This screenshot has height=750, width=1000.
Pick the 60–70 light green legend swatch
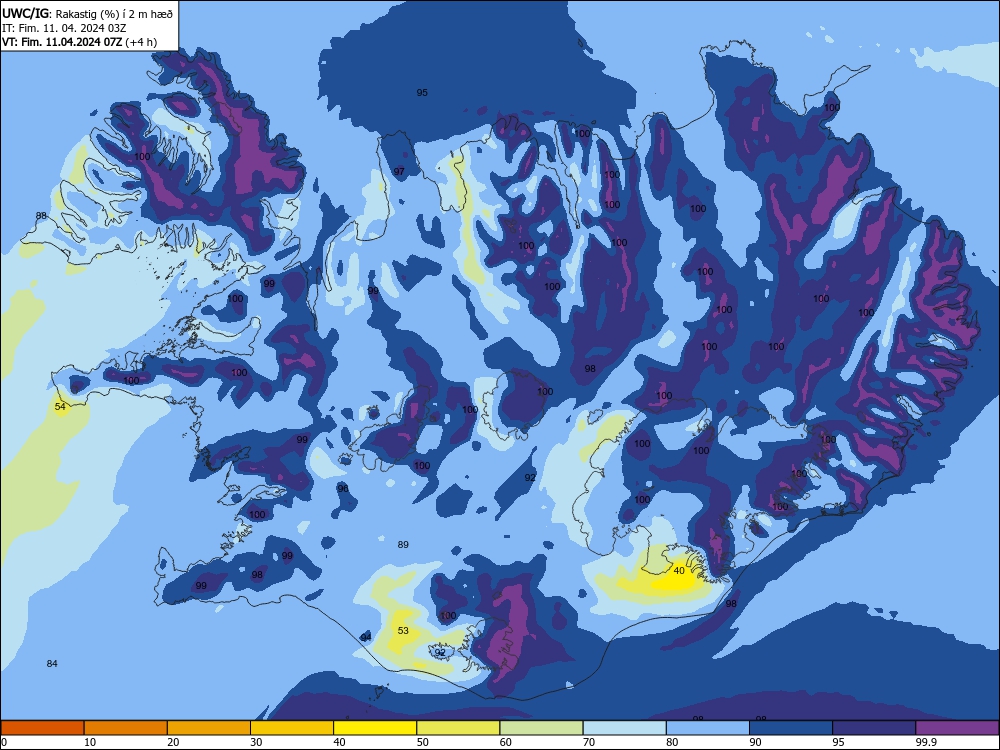(541, 728)
